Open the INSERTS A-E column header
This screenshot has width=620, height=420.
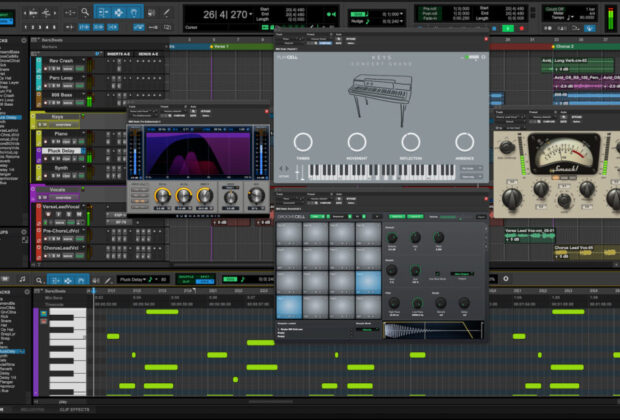click(x=119, y=54)
